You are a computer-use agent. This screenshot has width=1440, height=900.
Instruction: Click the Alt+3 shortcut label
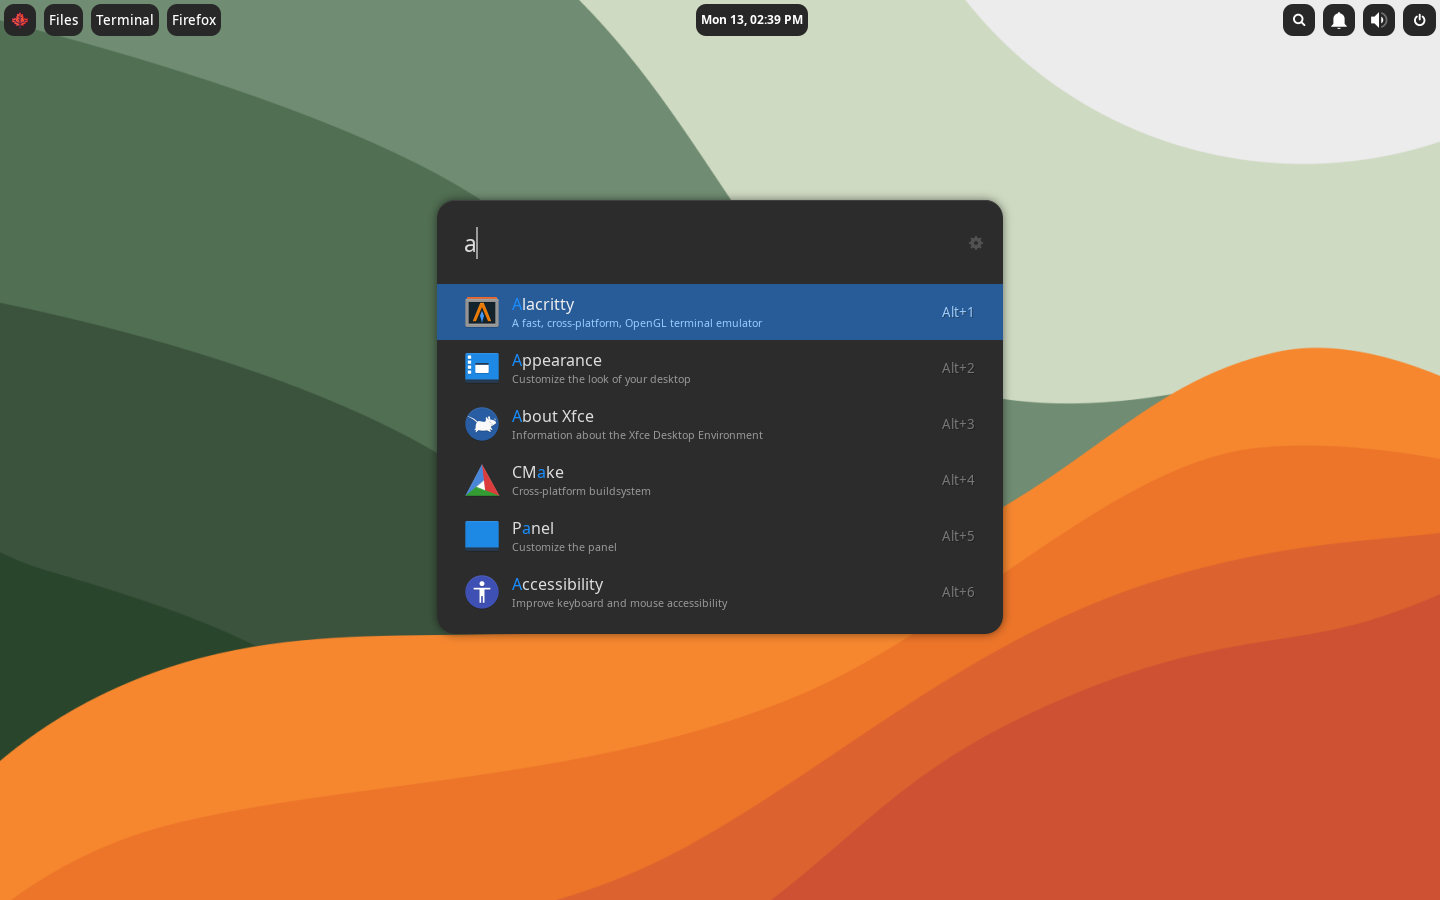[x=958, y=424]
